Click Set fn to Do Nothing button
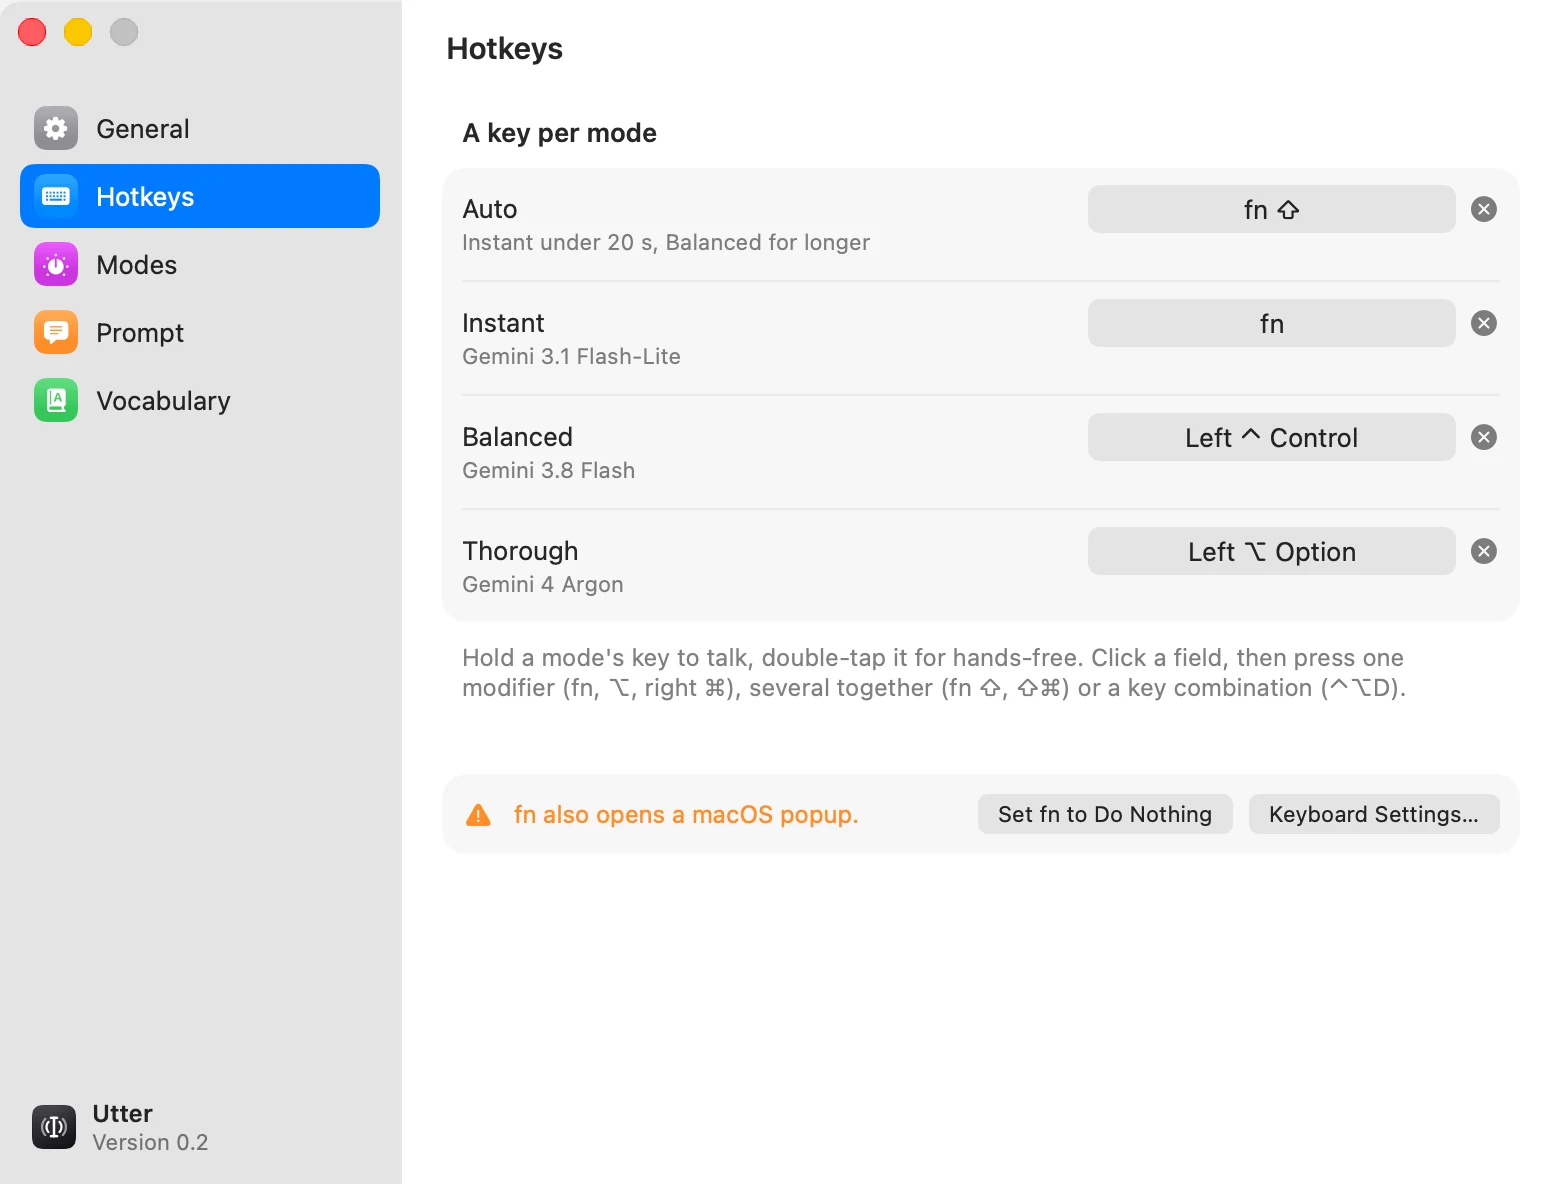The image size is (1560, 1184). click(1105, 814)
